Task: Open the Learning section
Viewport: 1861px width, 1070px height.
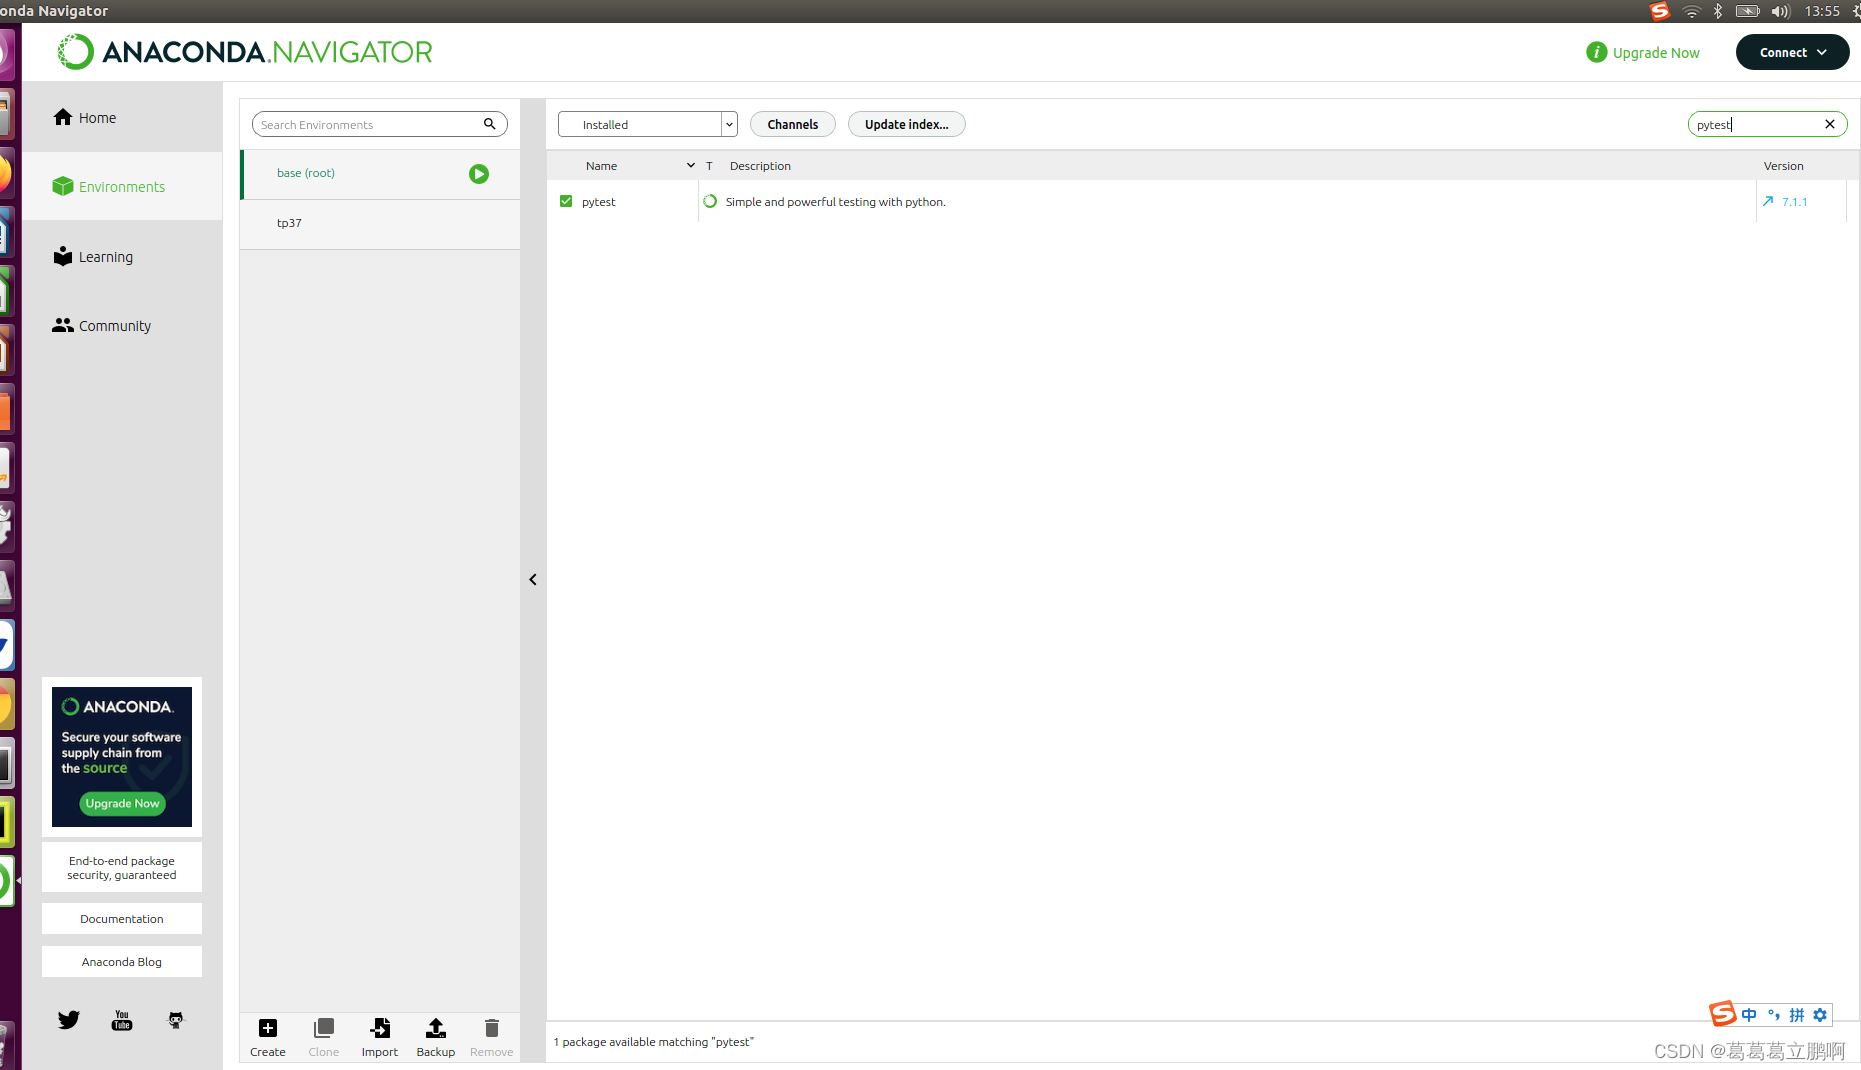Action: coord(122,256)
